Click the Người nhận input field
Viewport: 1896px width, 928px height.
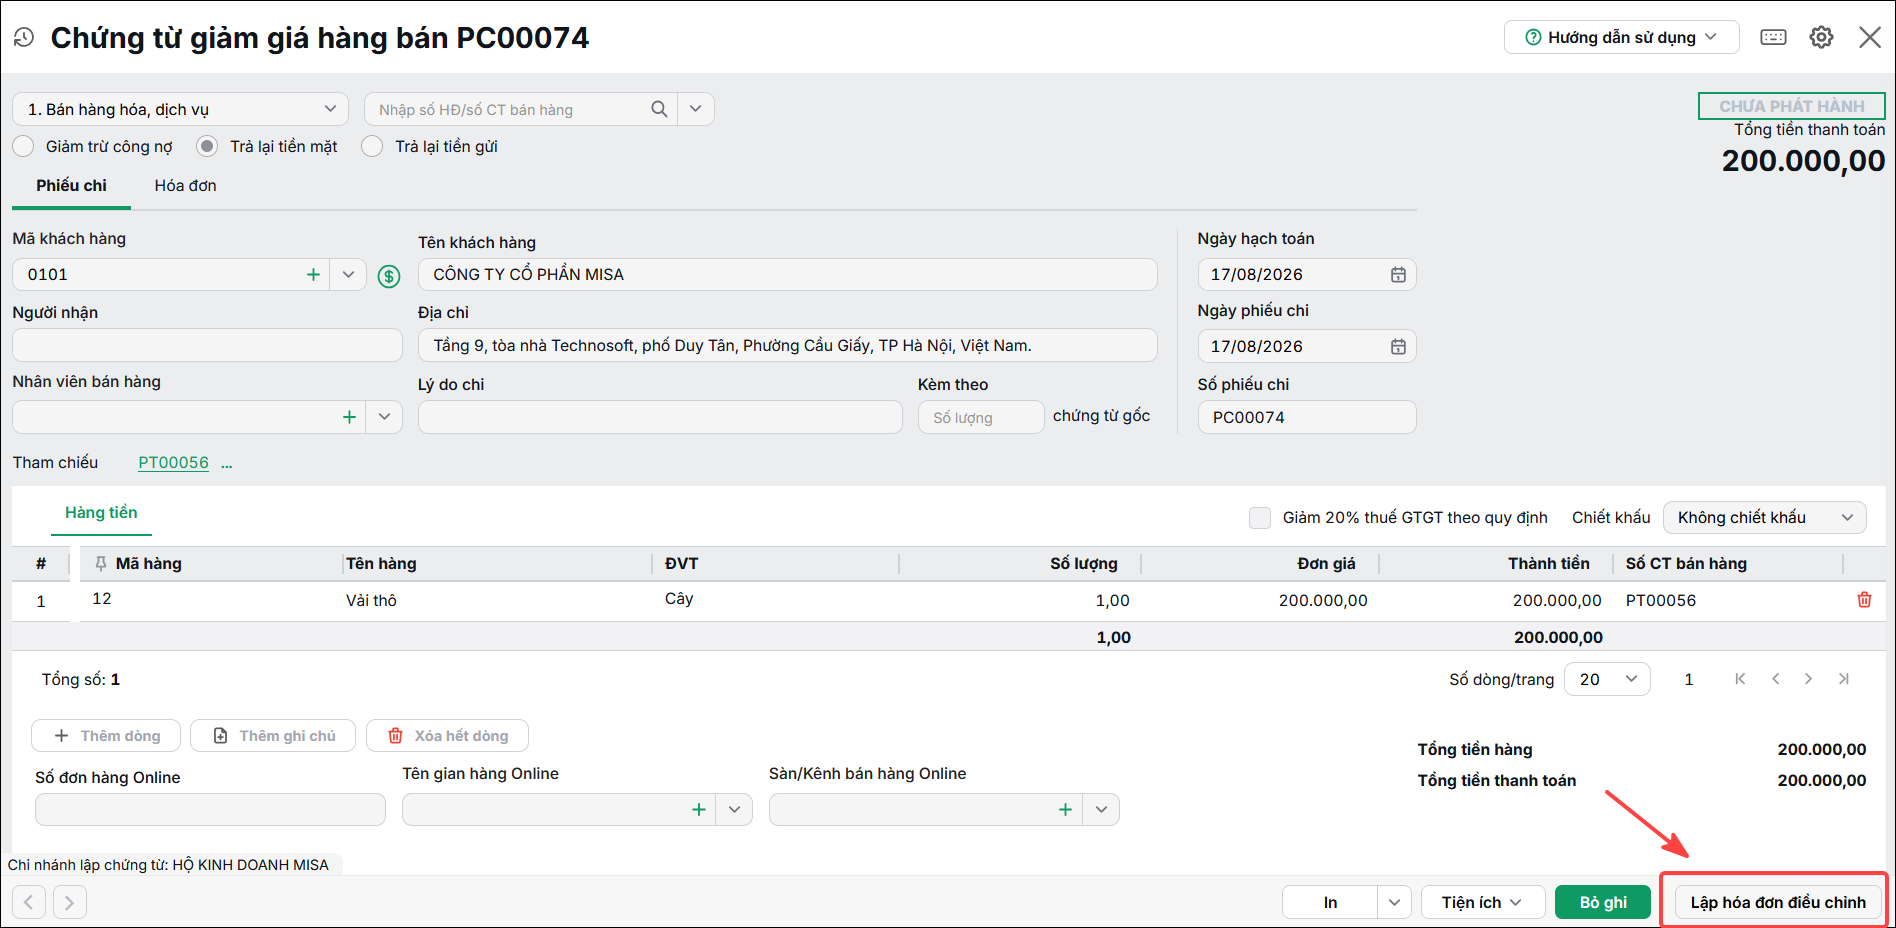(x=207, y=345)
